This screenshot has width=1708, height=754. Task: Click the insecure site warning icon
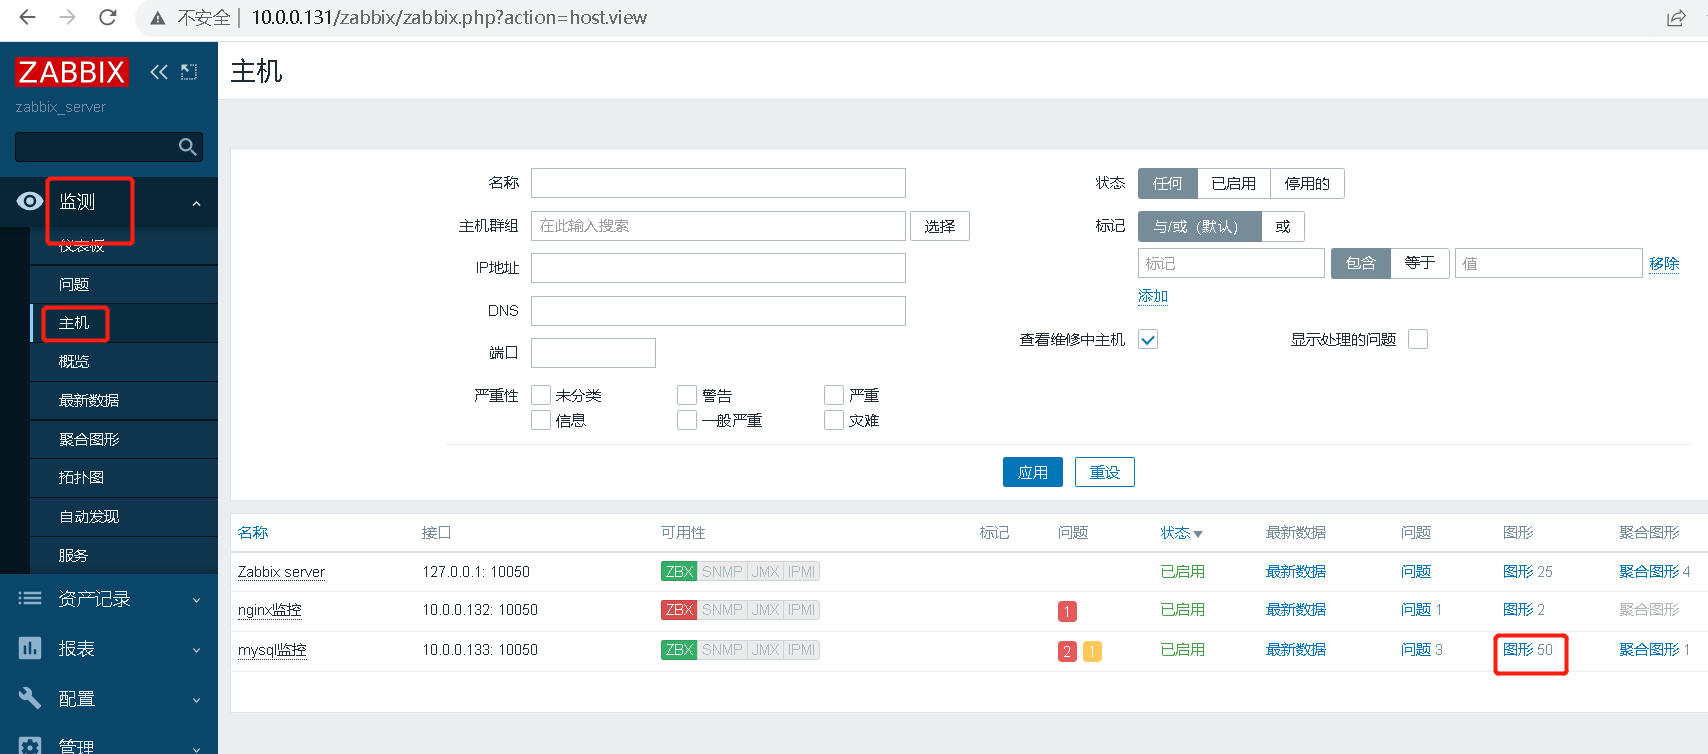tap(158, 18)
